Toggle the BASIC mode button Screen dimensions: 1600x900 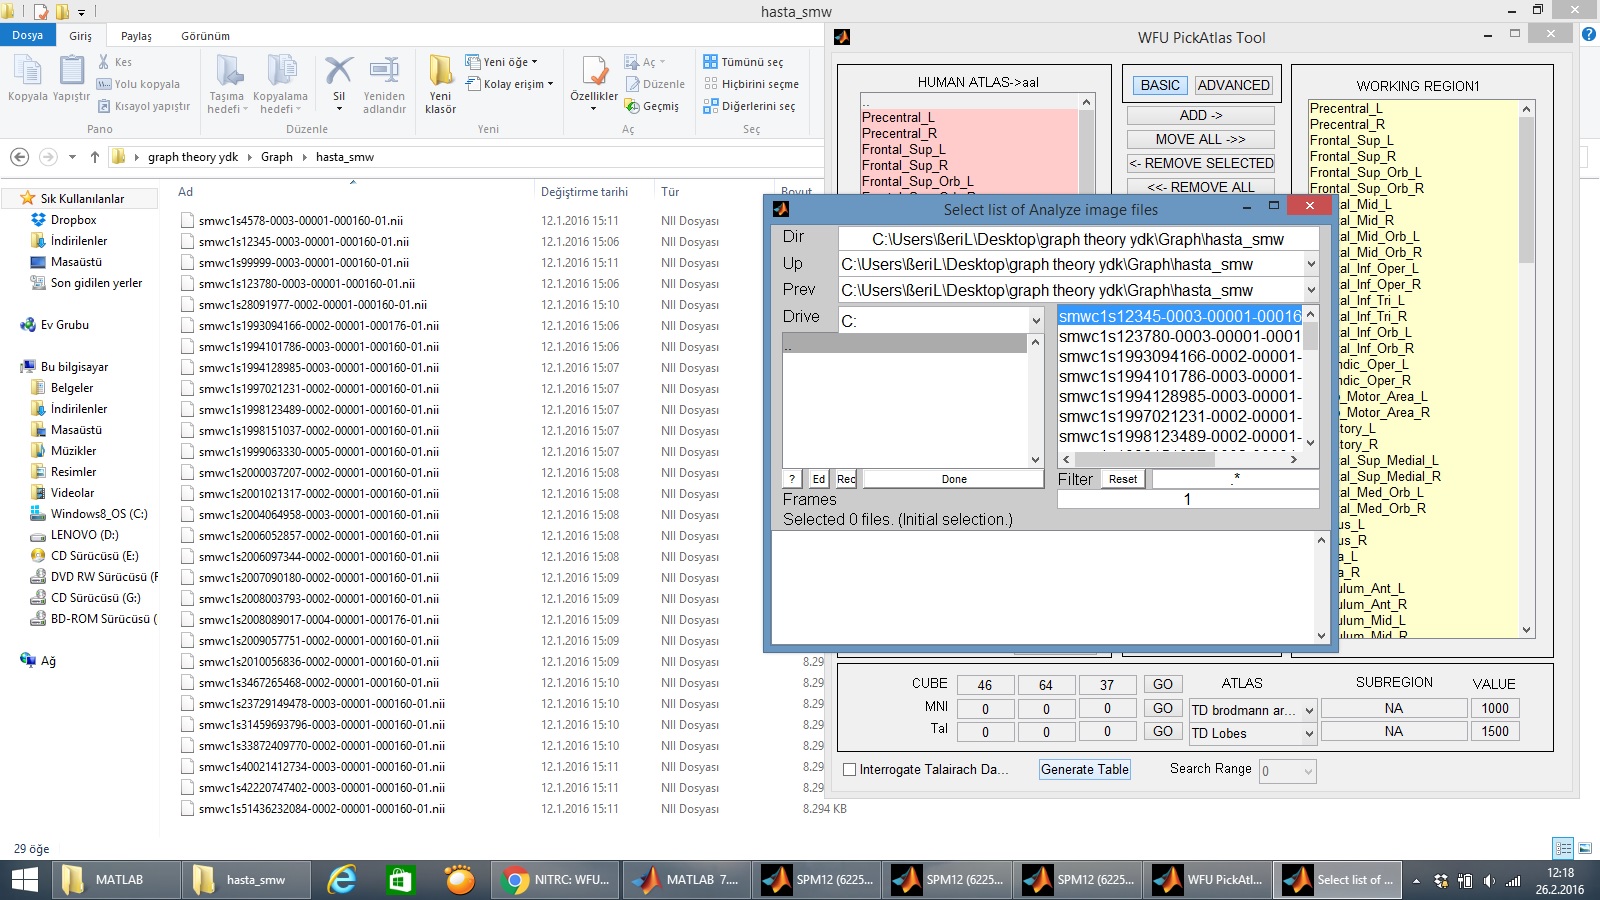pyautogui.click(x=1160, y=85)
